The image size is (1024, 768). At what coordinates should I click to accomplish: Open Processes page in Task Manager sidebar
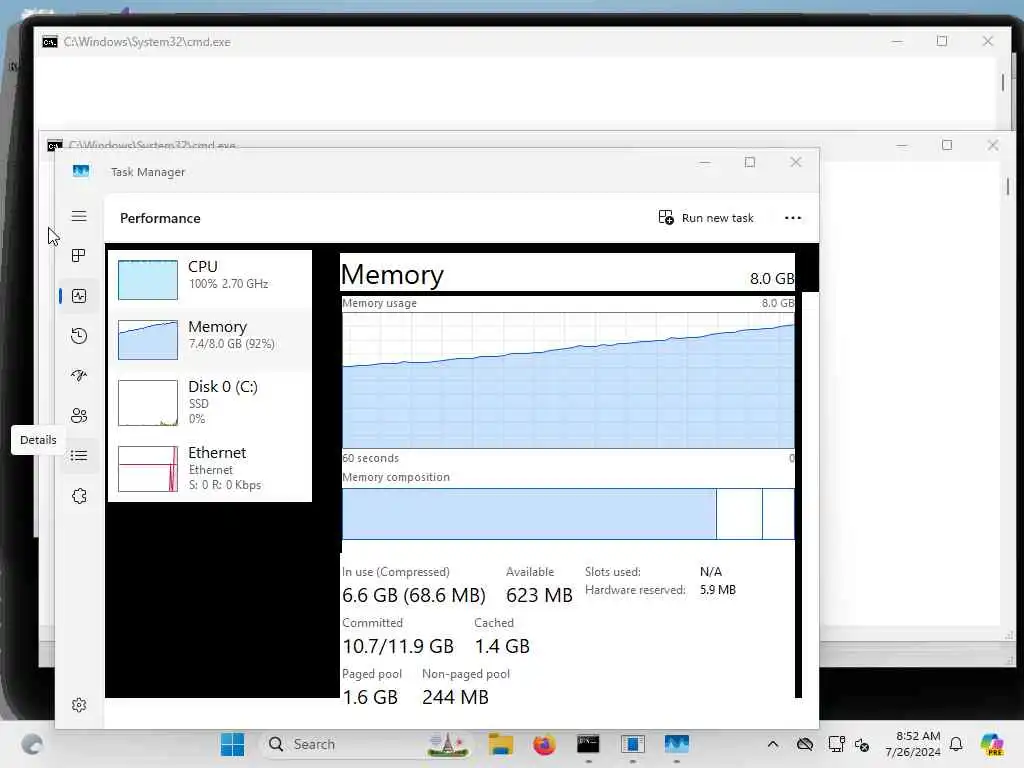[79, 255]
